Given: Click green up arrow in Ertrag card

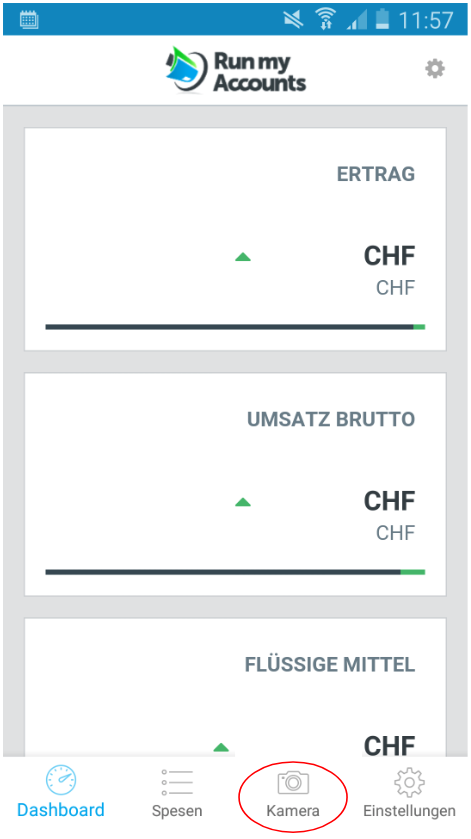Looking at the screenshot, I should pyautogui.click(x=243, y=257).
